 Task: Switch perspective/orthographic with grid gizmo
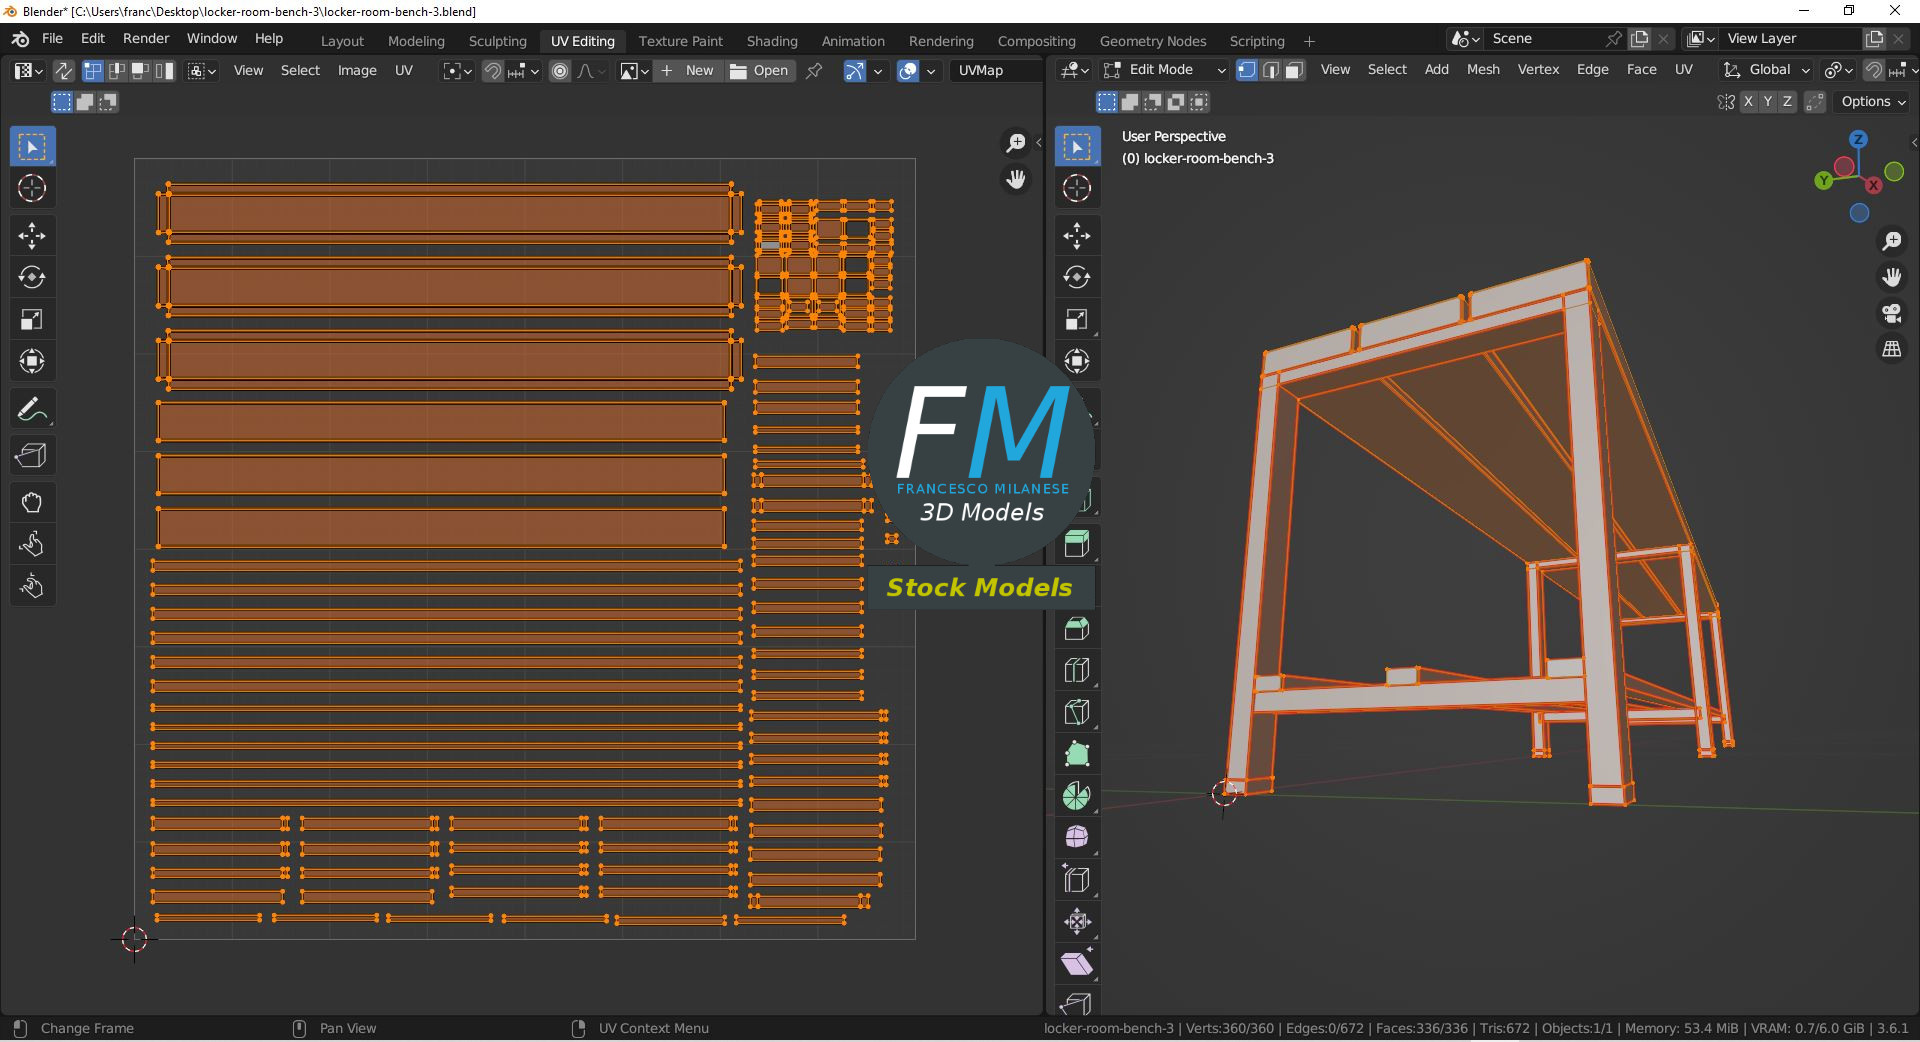[x=1892, y=349]
